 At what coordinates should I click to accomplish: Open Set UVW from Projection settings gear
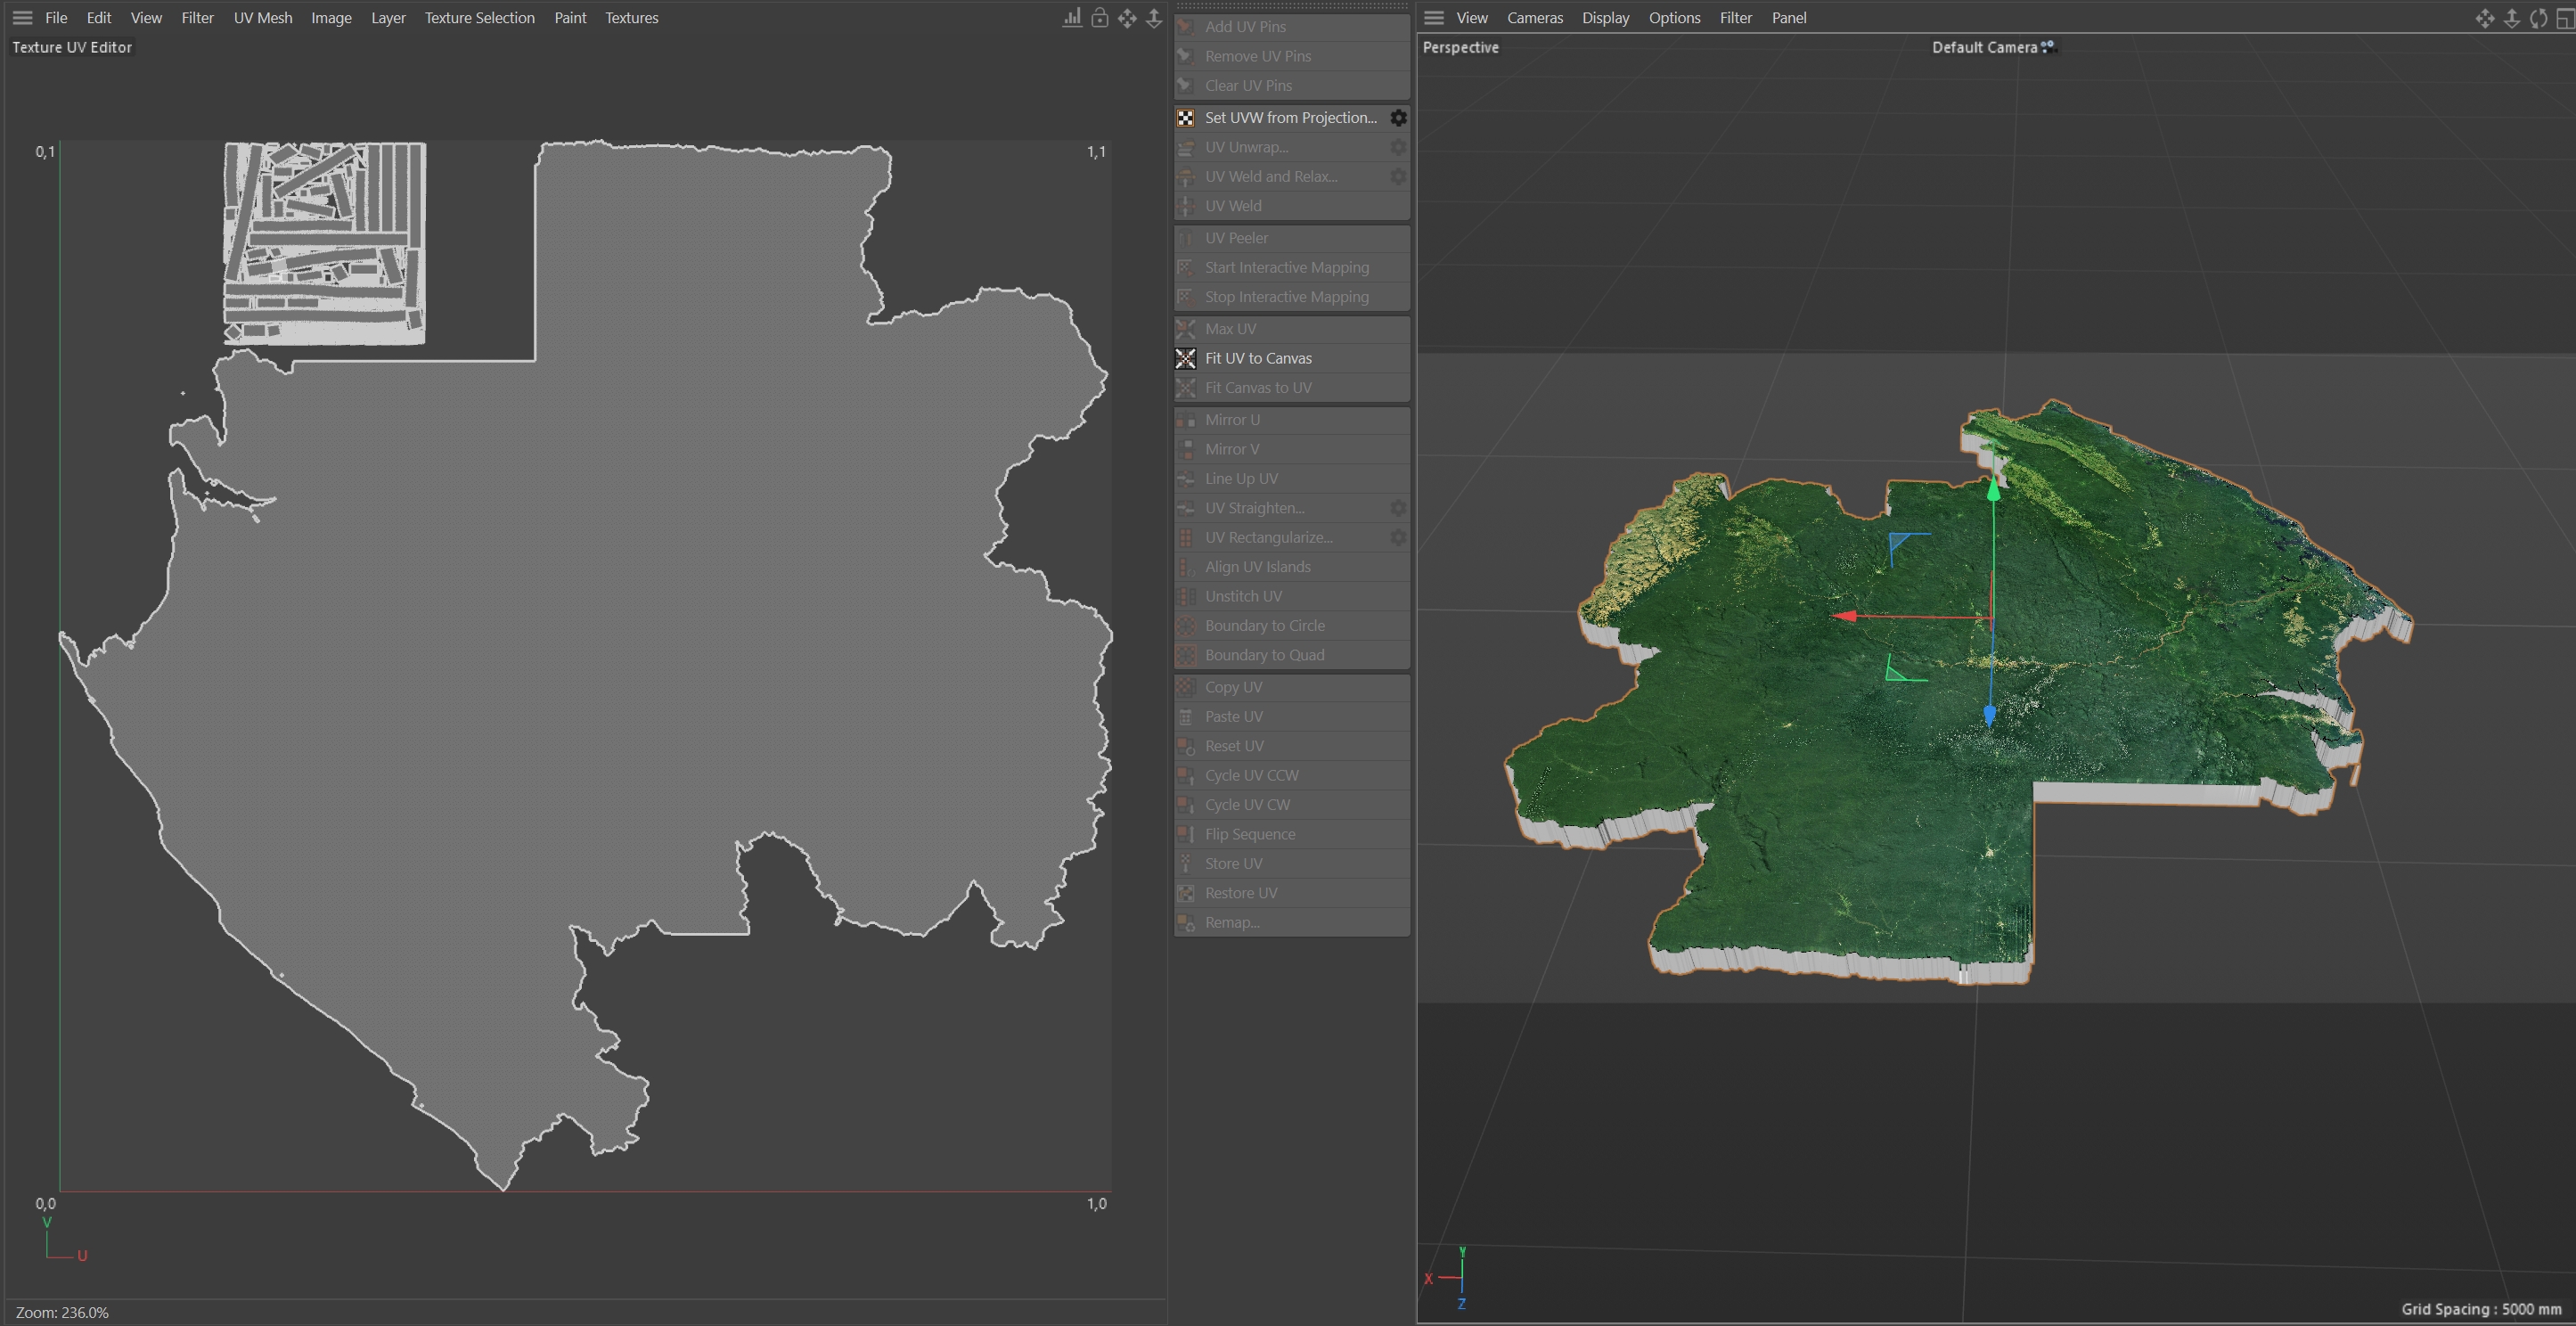[1398, 118]
